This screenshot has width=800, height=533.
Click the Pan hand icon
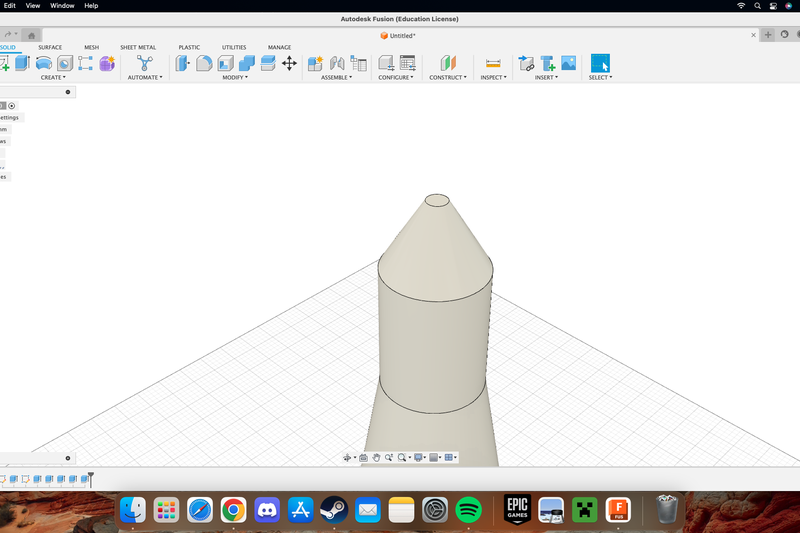click(x=376, y=458)
